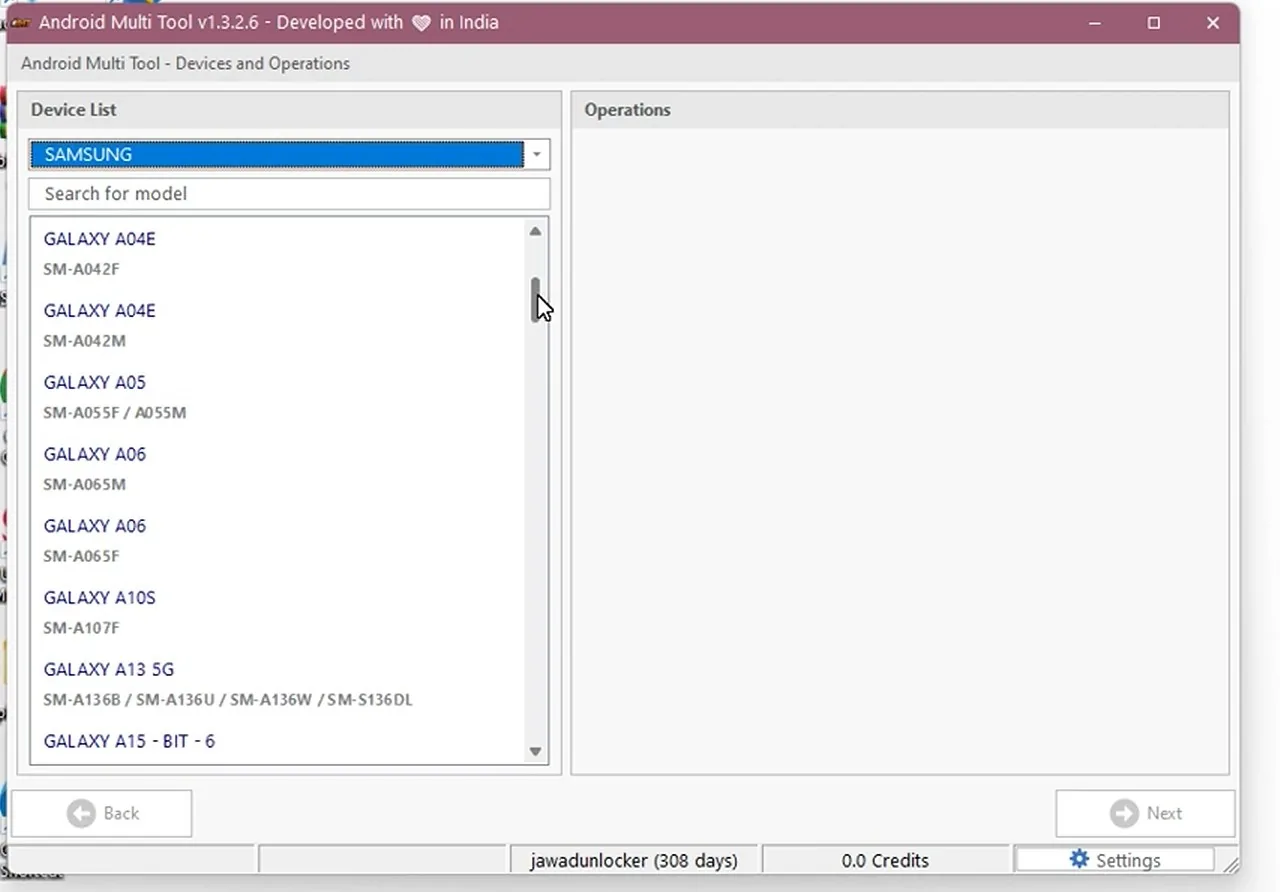1280x892 pixels.
Task: Click the Search for model field
Action: (289, 194)
